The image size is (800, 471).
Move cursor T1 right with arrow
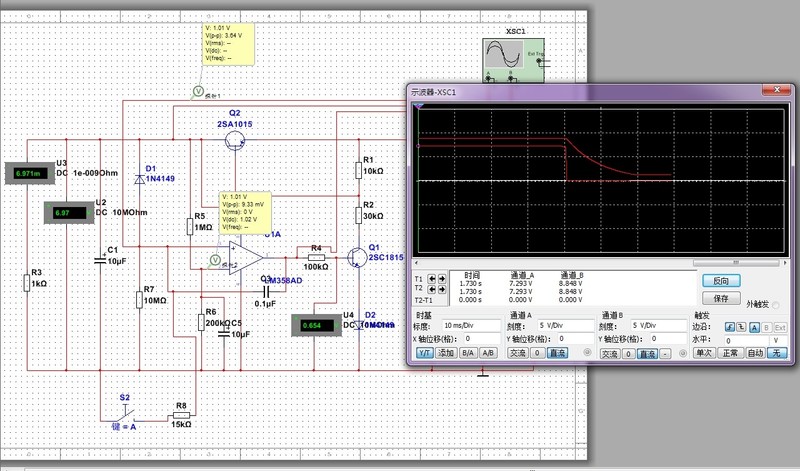pyautogui.click(x=442, y=279)
